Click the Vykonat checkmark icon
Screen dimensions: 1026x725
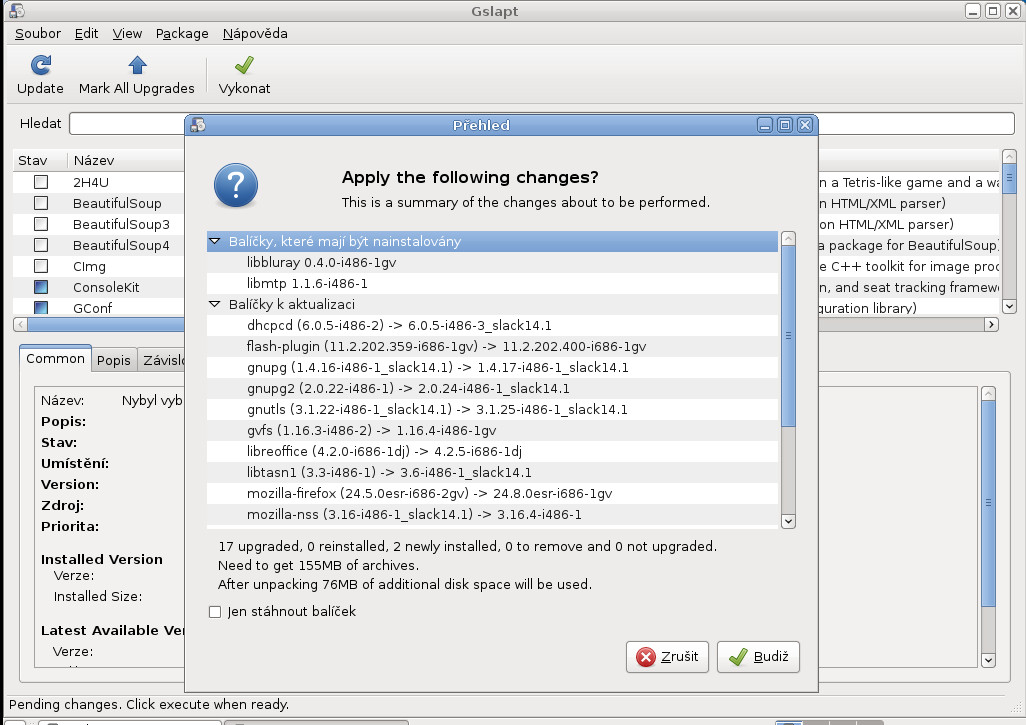coord(244,65)
